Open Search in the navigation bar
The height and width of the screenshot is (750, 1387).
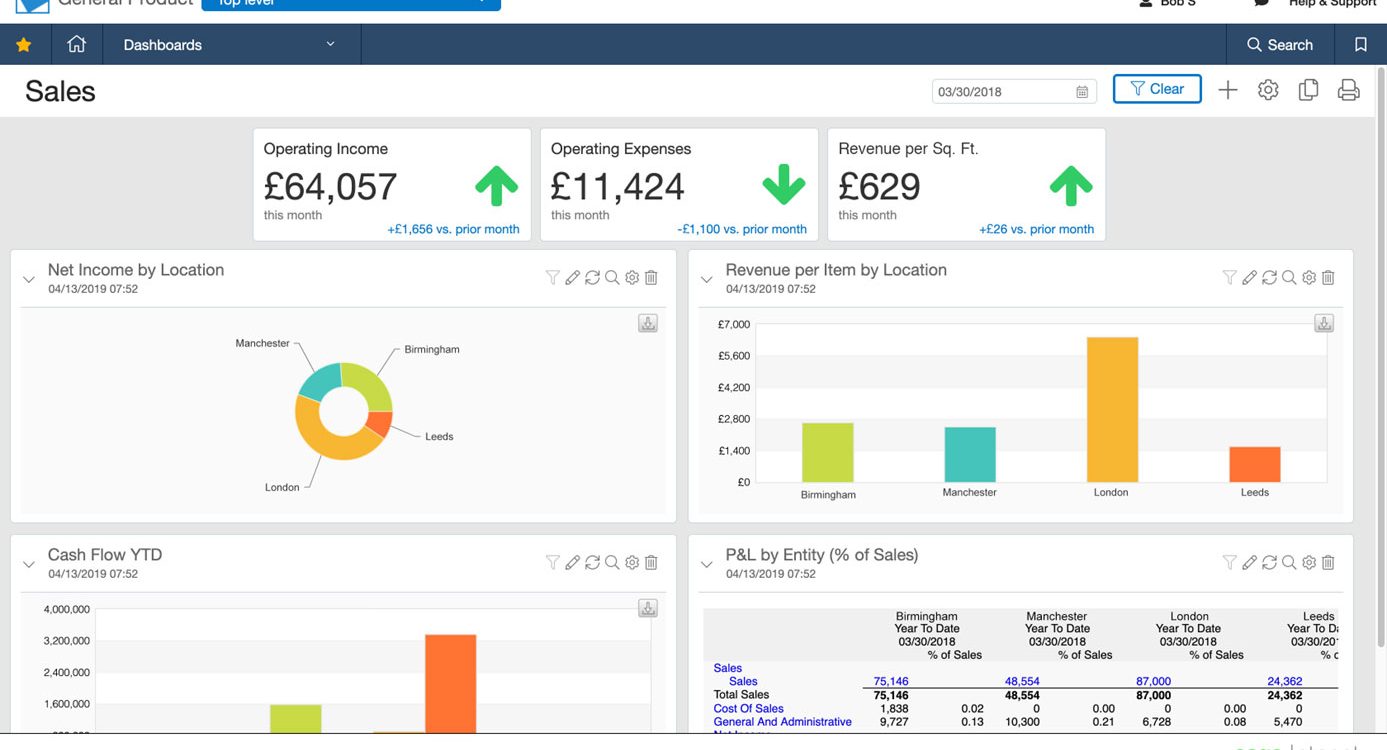coord(1280,45)
